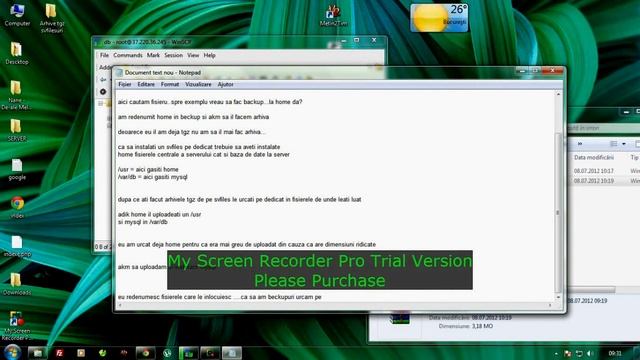Open Session menu in WinSCP
The image size is (640, 360).
pyautogui.click(x=173, y=55)
